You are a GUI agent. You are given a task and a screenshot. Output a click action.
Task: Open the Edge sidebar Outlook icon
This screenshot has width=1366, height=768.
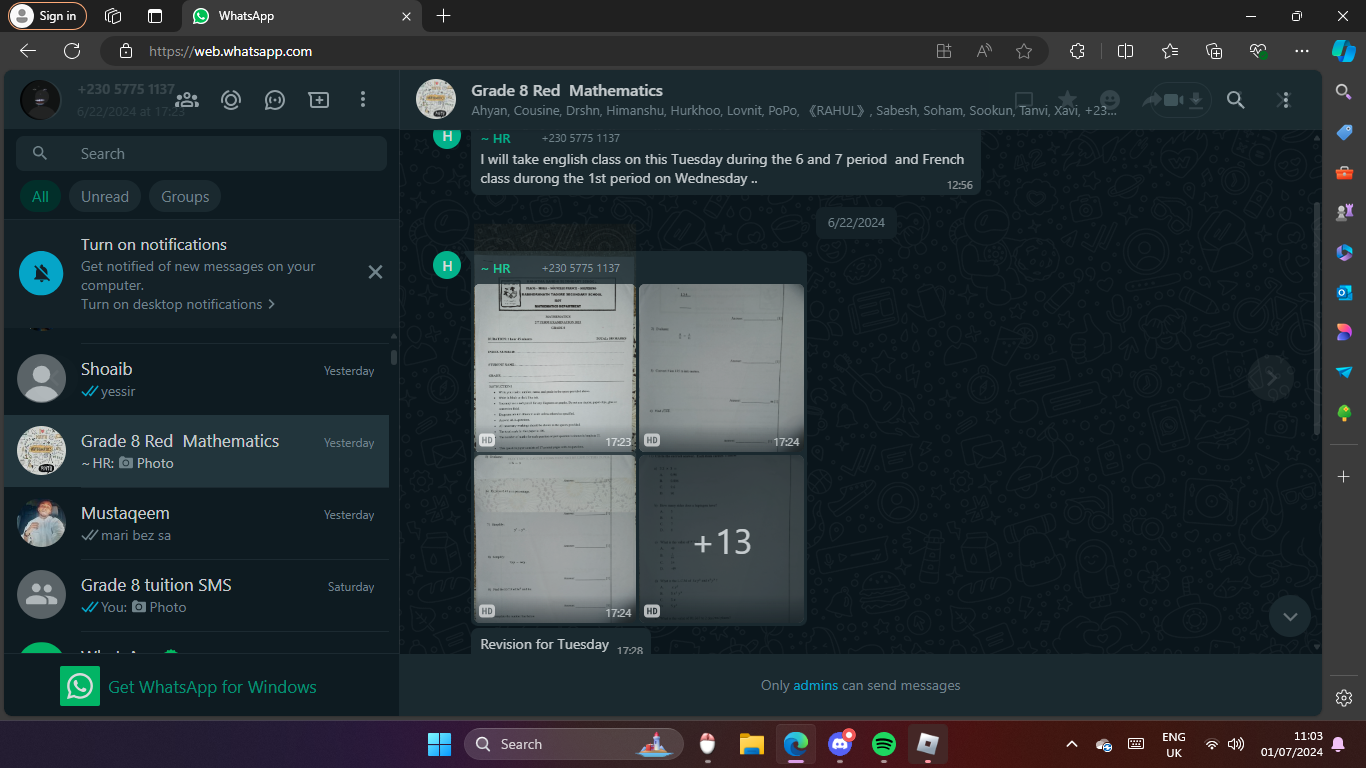[1344, 292]
